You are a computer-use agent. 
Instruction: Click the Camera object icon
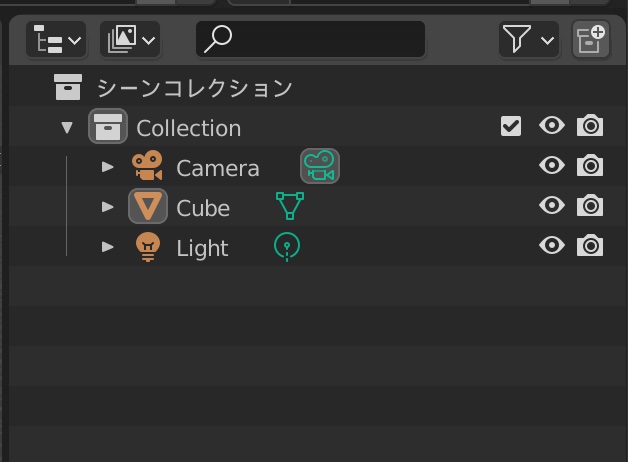click(147, 167)
